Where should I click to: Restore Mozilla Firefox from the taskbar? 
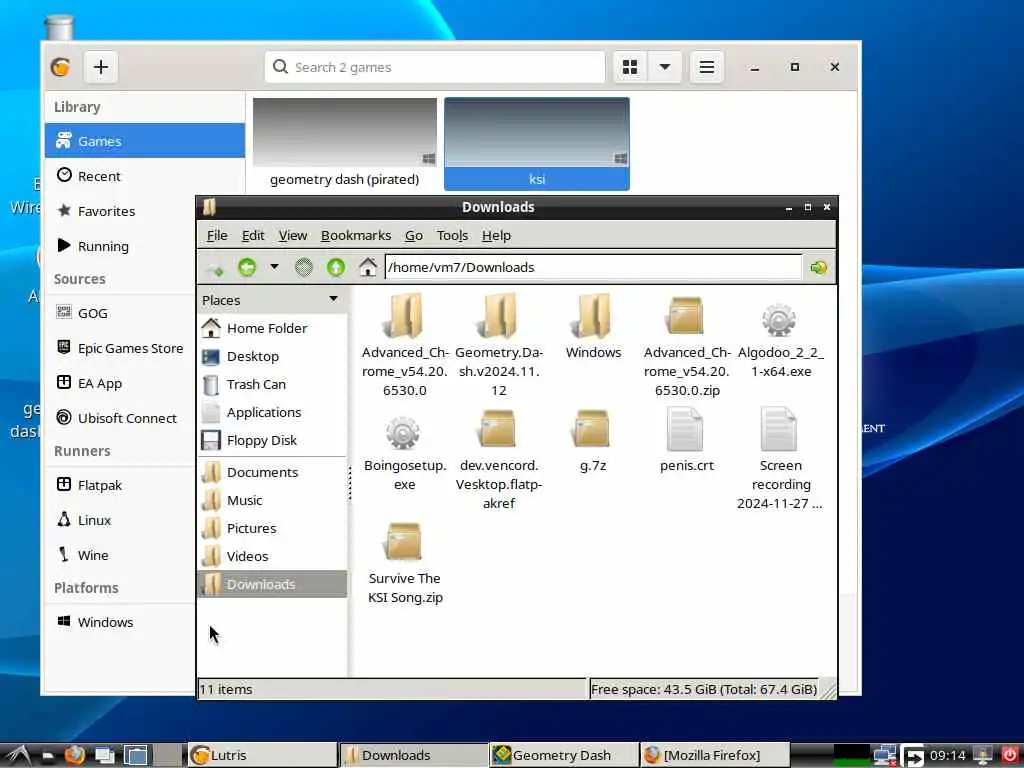714,755
